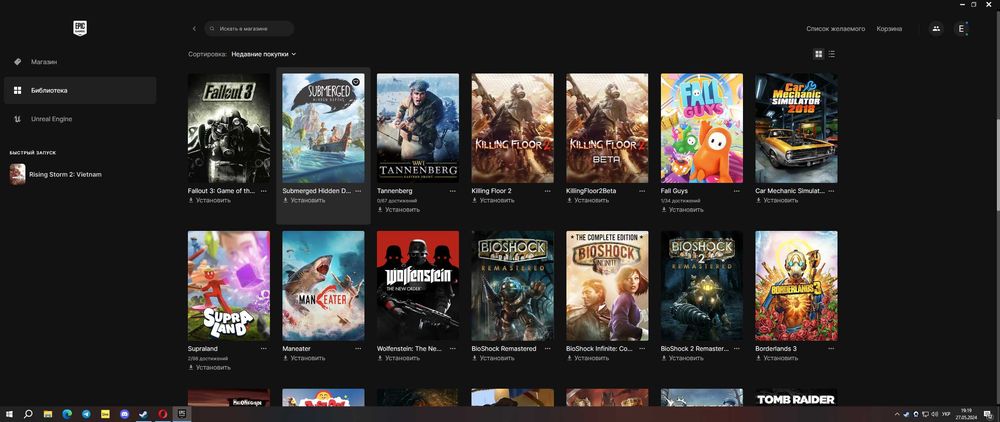
Task: Click the Epic Games Launcher taskbar icon
Action: point(182,414)
